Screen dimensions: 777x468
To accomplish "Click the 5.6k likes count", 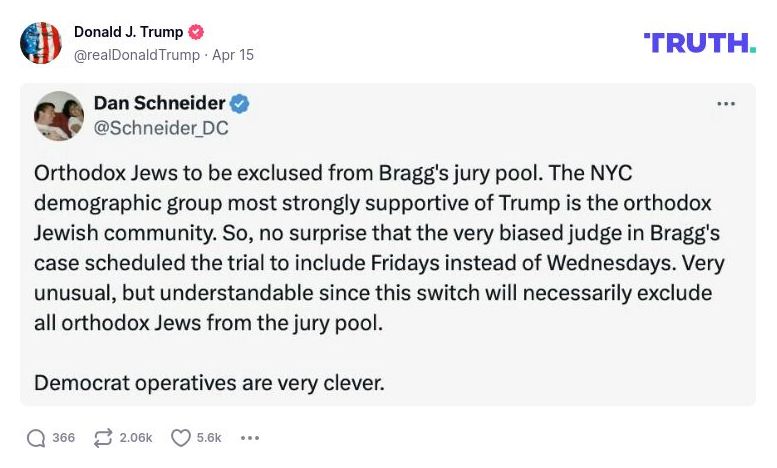I will click(x=209, y=438).
